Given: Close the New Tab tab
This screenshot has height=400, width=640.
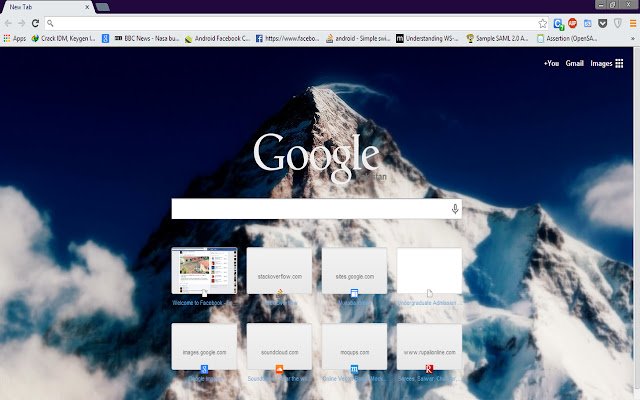Looking at the screenshot, I should click(x=87, y=7).
